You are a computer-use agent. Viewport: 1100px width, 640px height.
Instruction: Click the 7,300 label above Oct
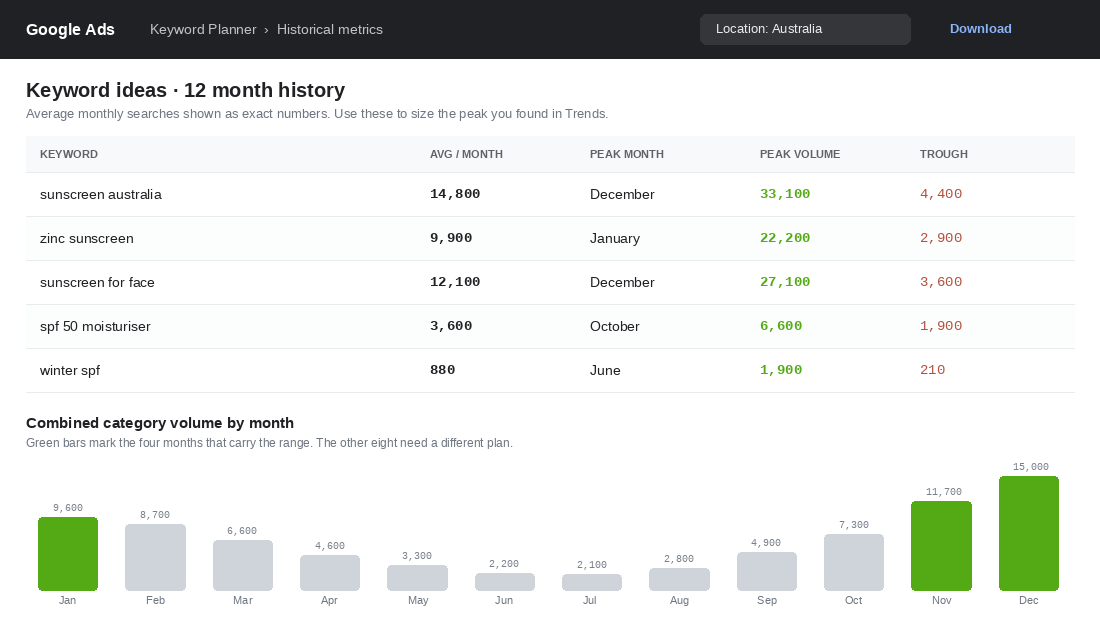click(854, 525)
